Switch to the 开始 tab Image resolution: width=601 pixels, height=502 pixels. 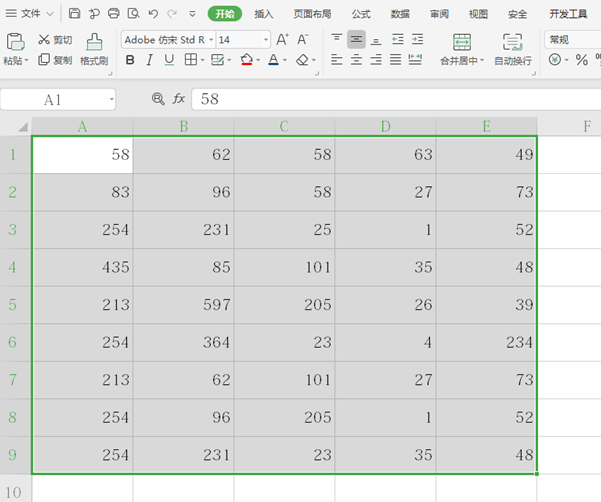225,14
